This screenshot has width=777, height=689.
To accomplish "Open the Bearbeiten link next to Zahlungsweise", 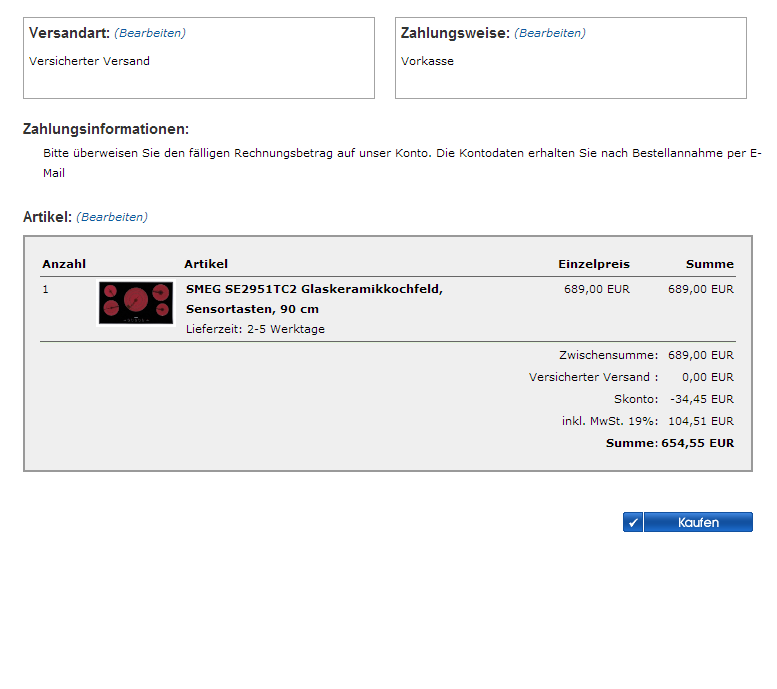I will (550, 33).
